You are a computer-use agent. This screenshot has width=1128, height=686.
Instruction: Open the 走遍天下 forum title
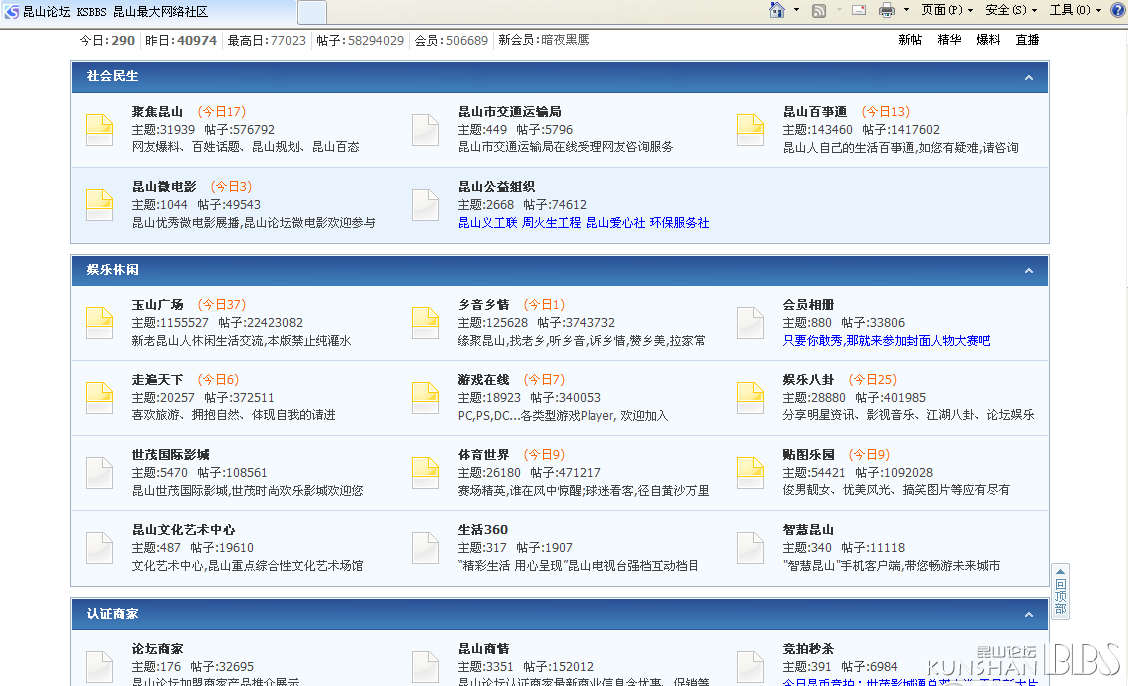(x=157, y=380)
